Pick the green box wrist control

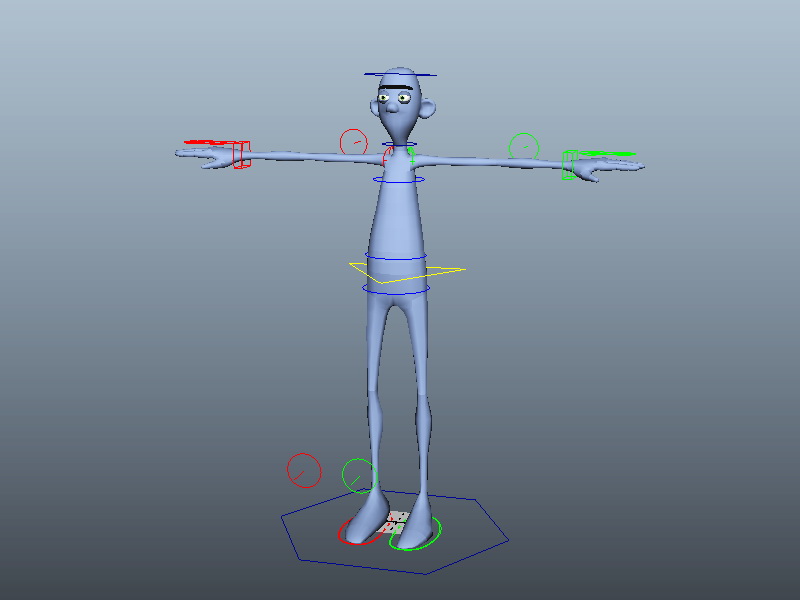click(569, 165)
